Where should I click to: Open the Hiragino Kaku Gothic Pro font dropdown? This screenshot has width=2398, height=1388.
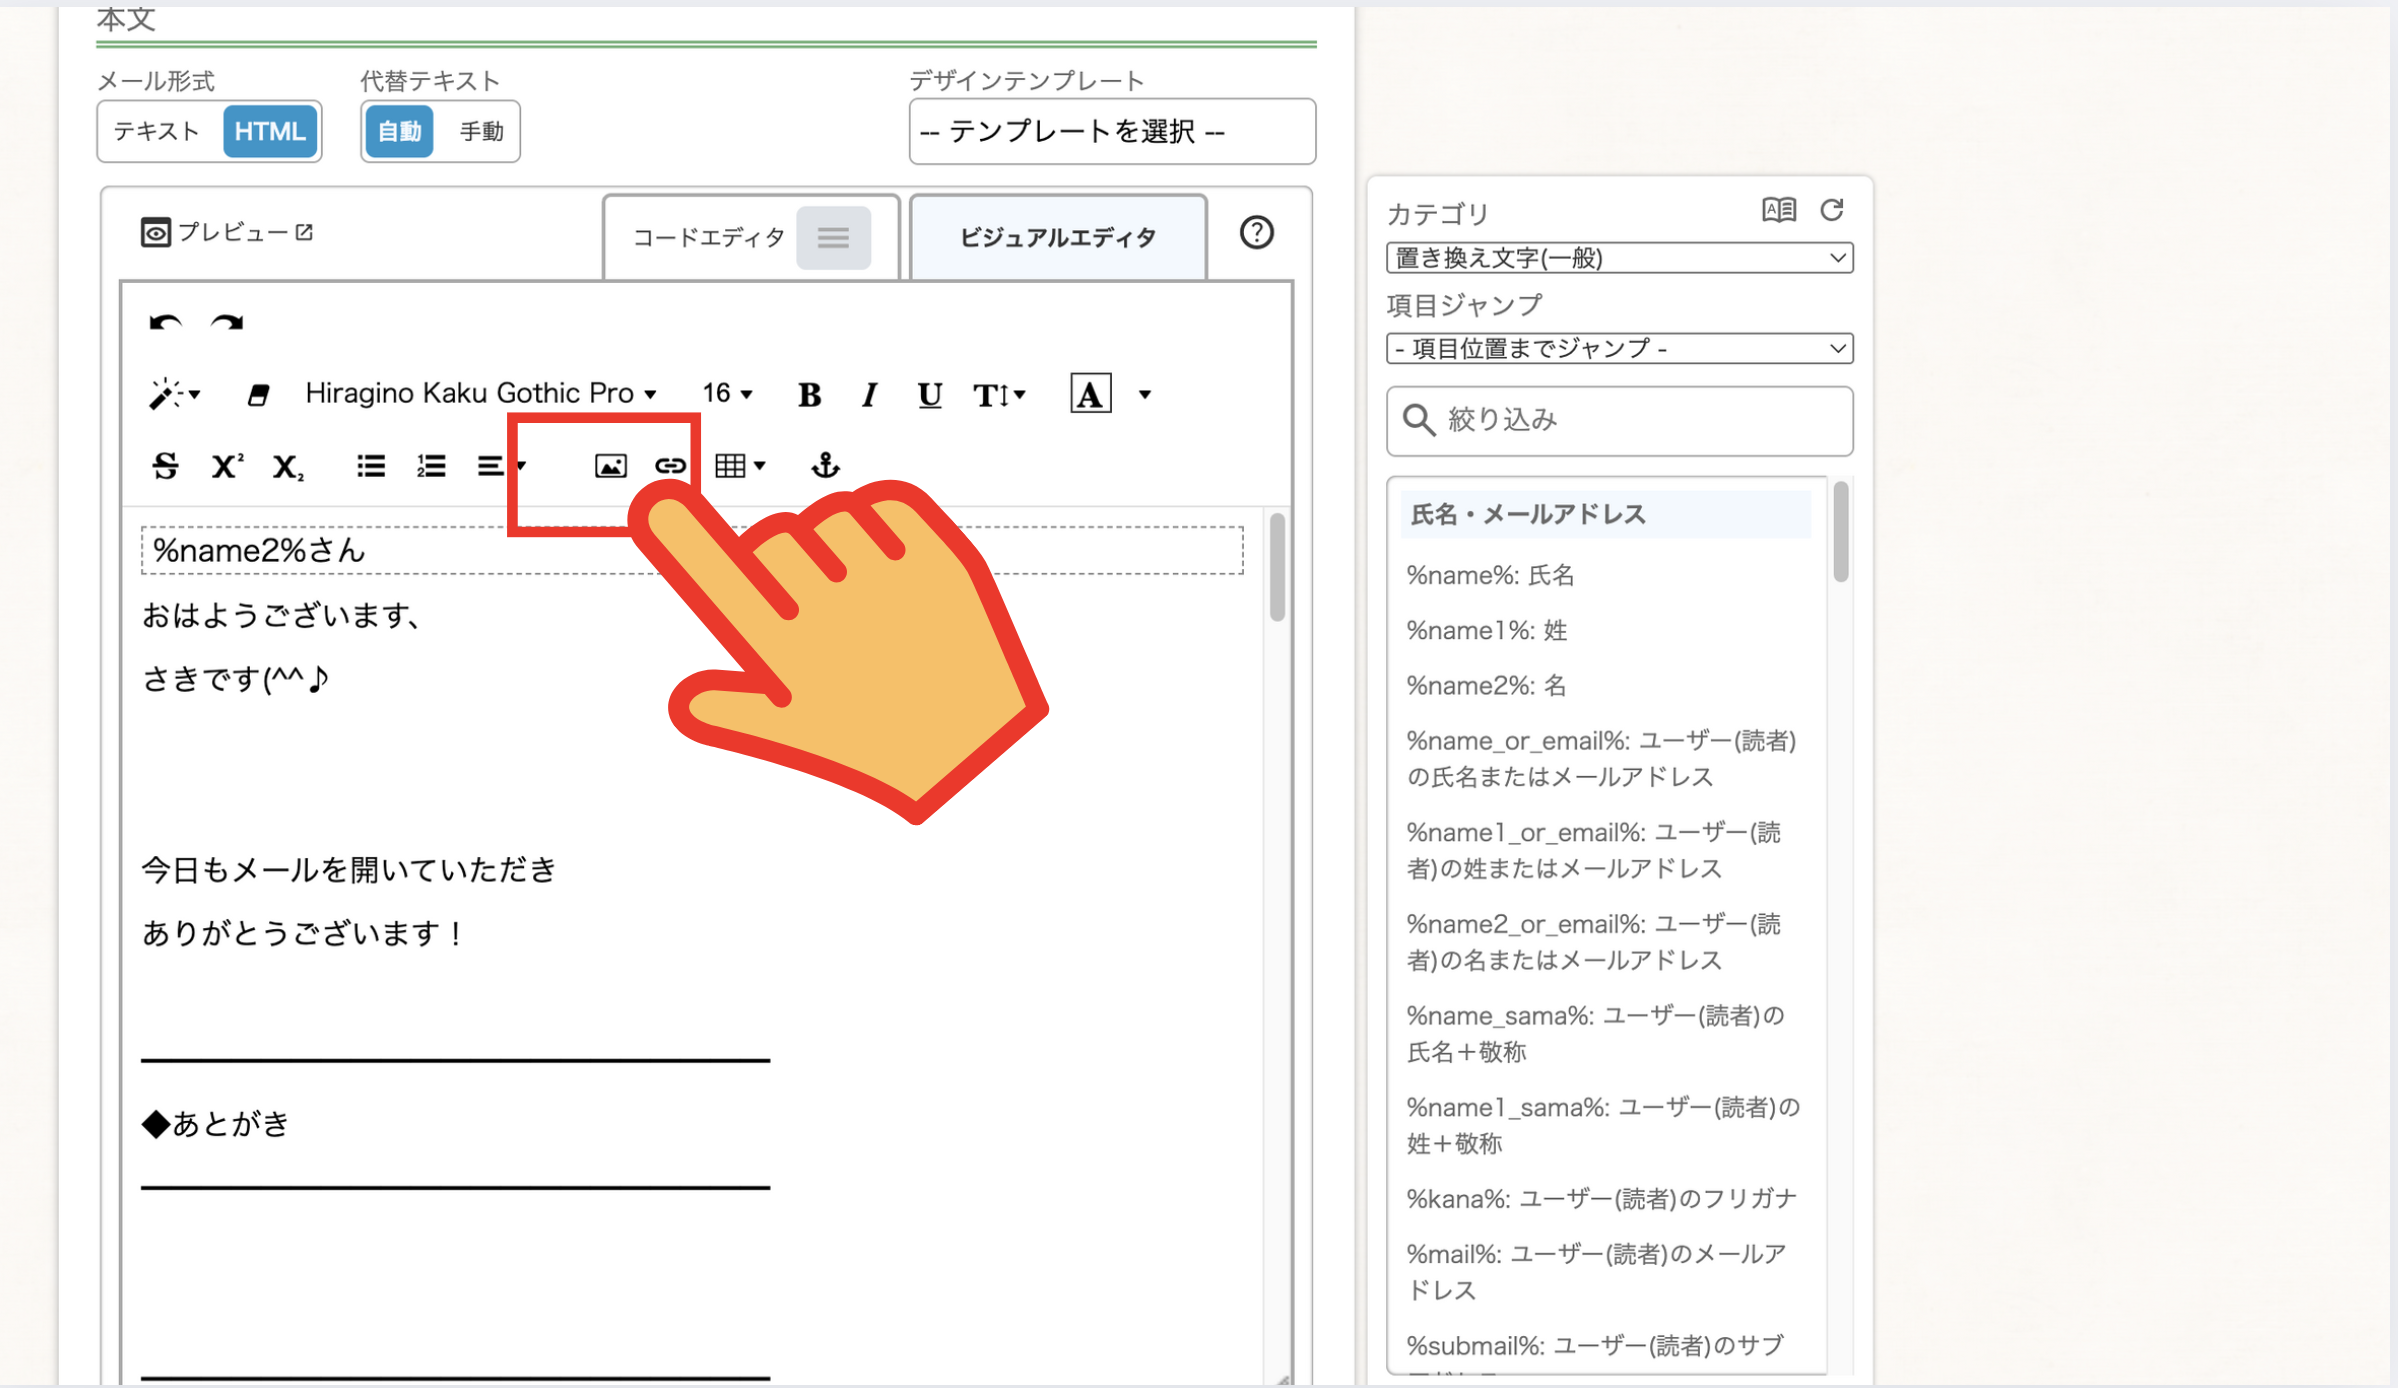click(480, 394)
